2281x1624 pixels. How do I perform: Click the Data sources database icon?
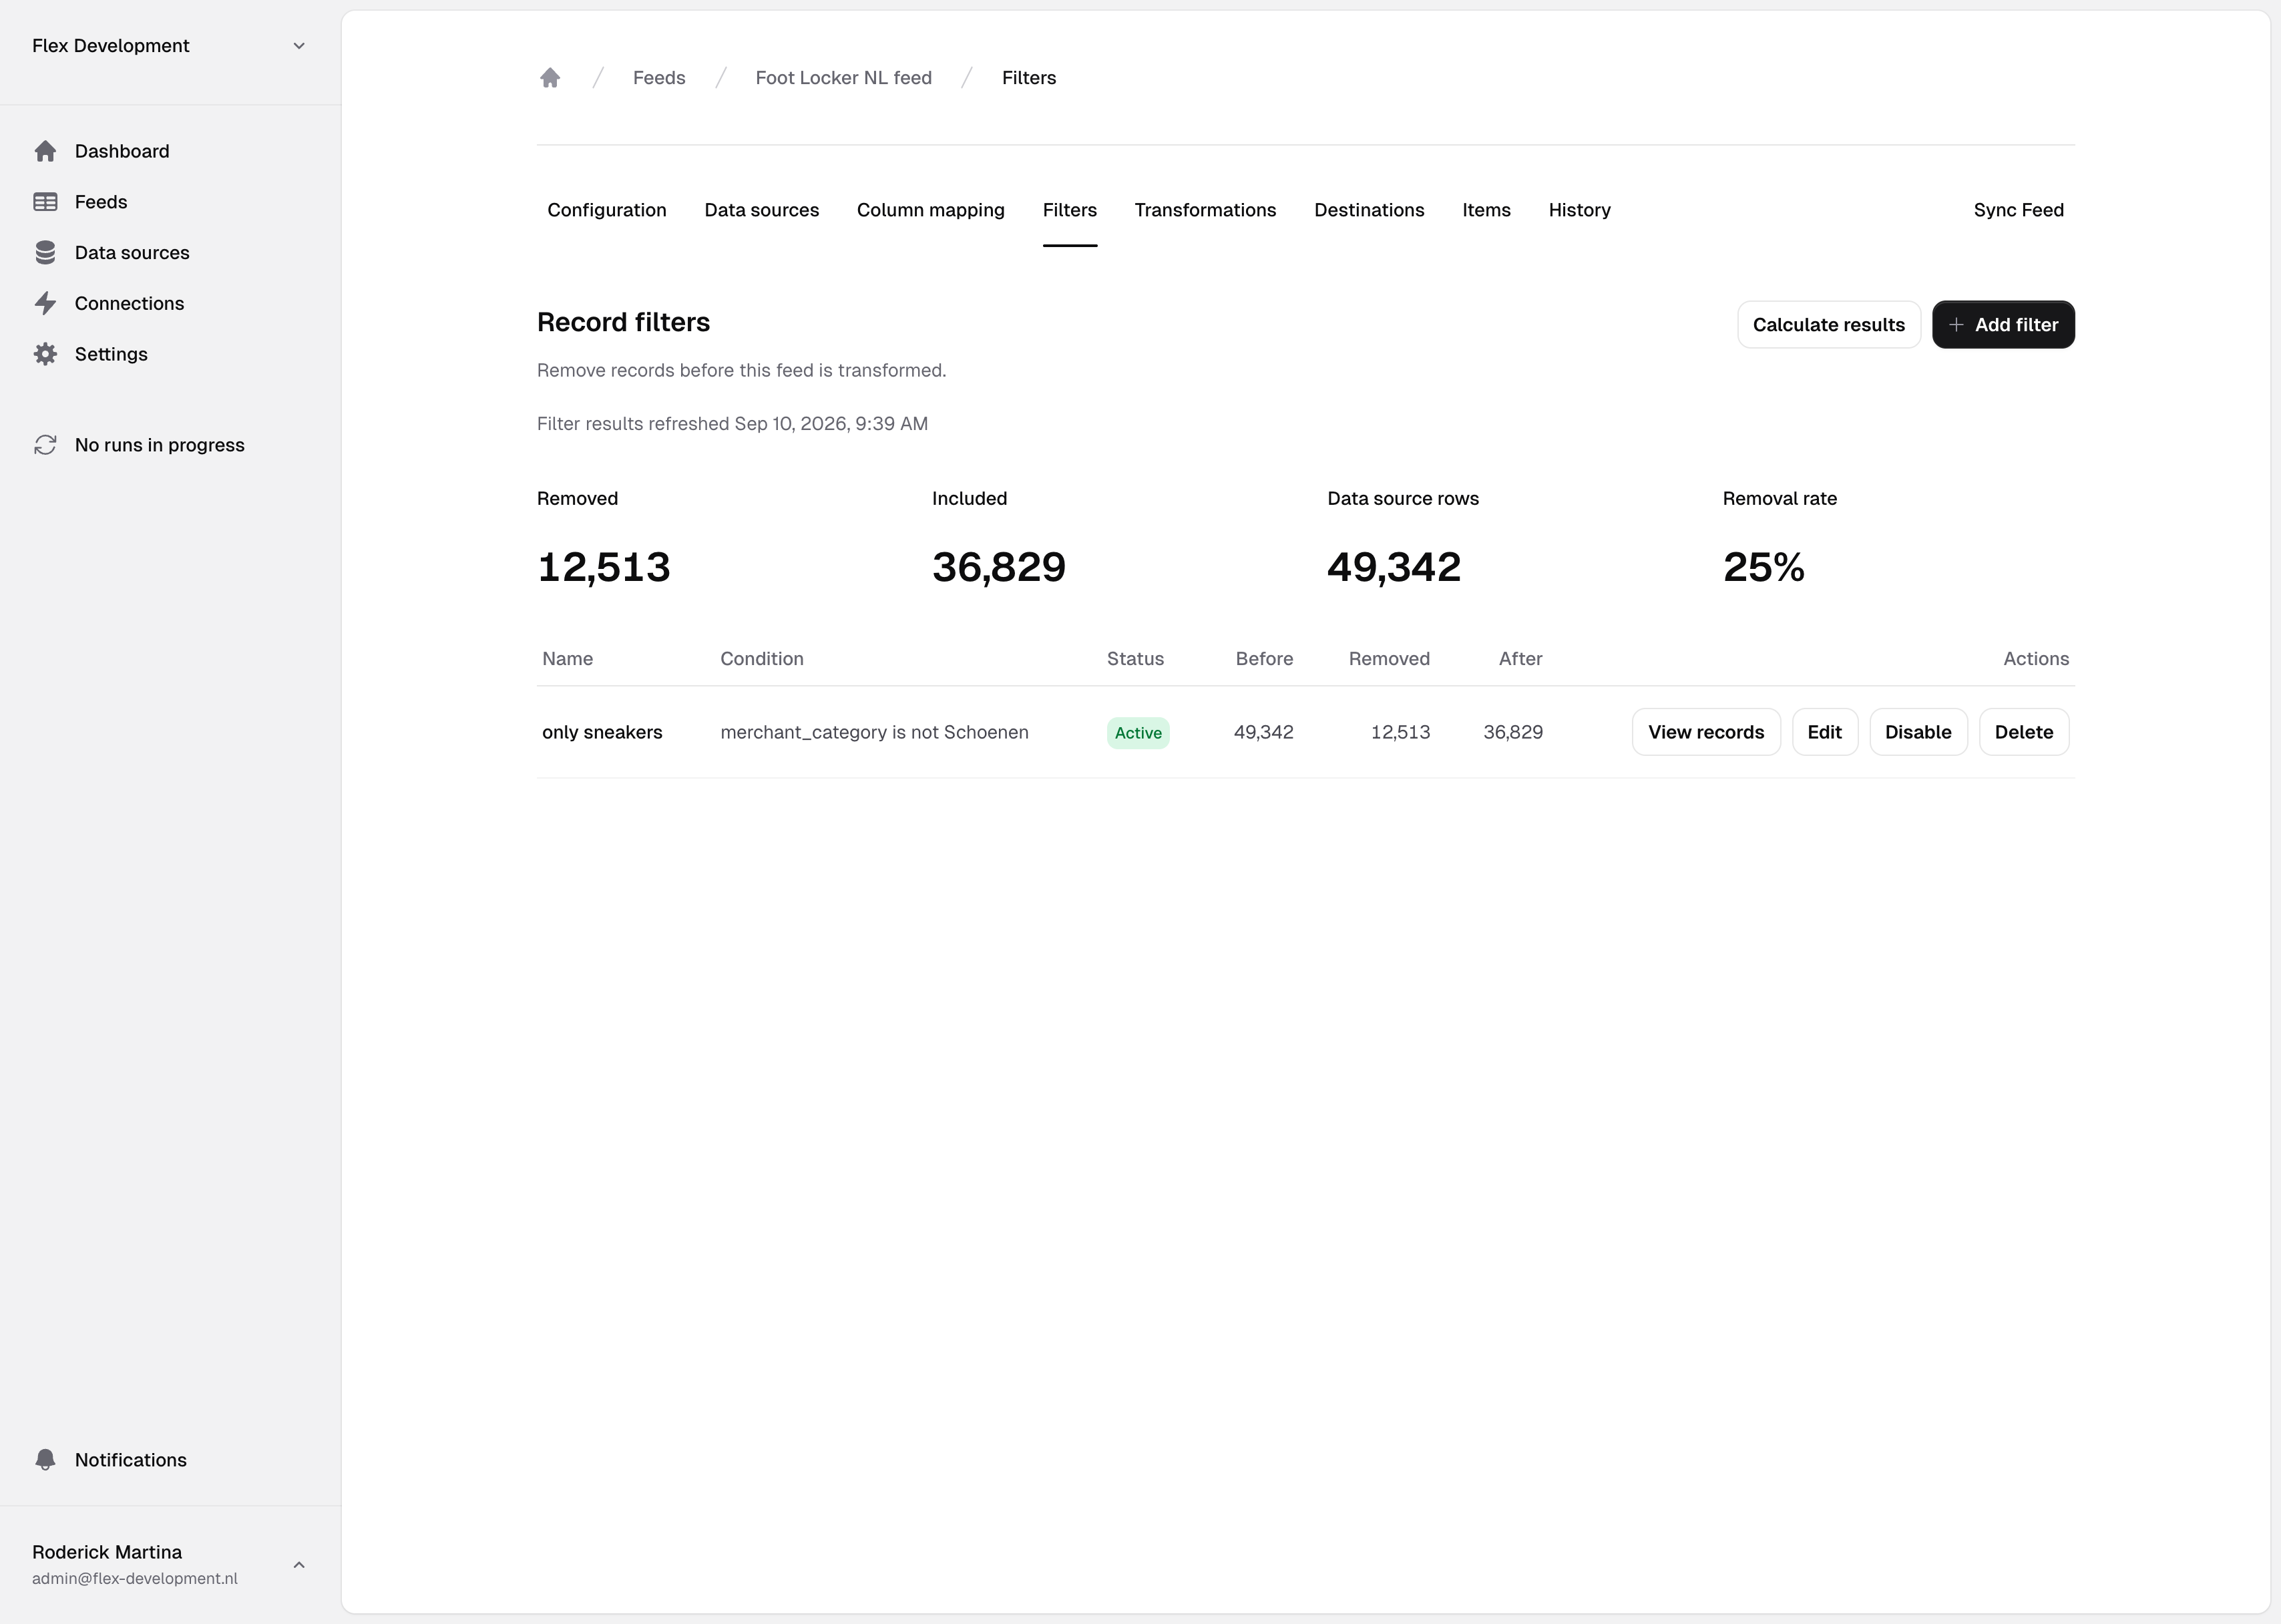click(45, 253)
